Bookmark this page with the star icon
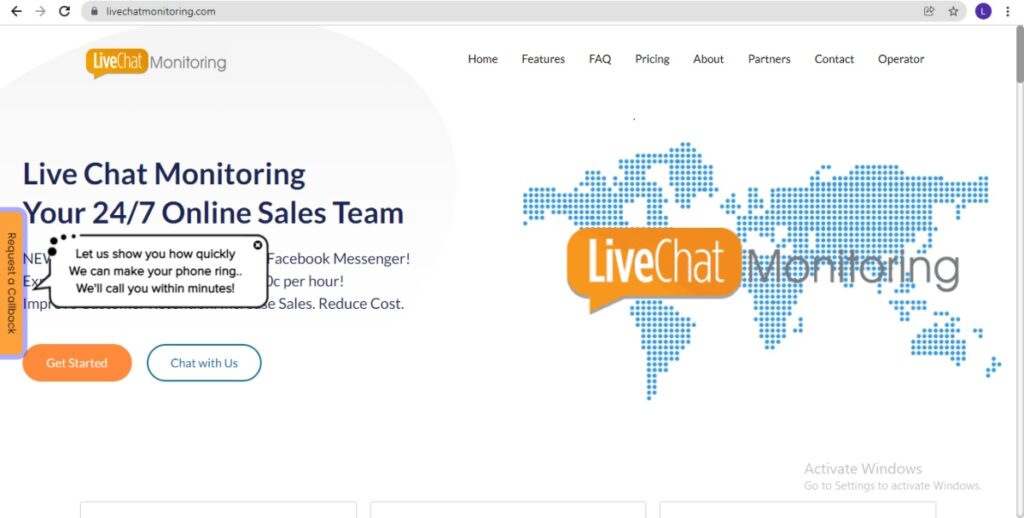This screenshot has height=518, width=1024. pos(953,11)
